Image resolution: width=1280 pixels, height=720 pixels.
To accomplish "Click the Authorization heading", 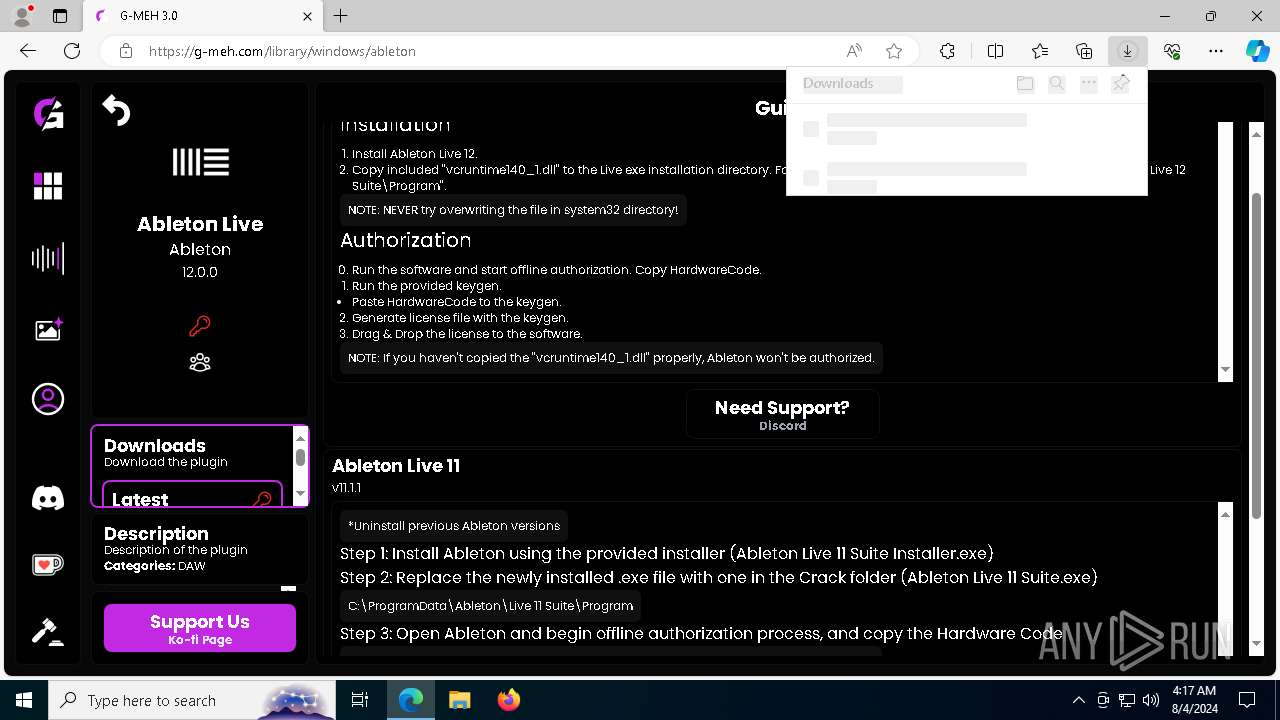I will [405, 241].
